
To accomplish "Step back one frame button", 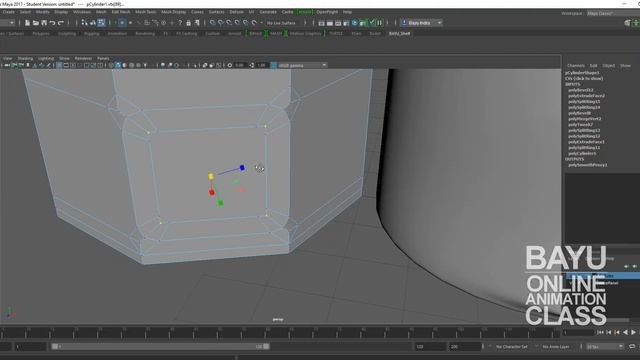I will coord(609,333).
